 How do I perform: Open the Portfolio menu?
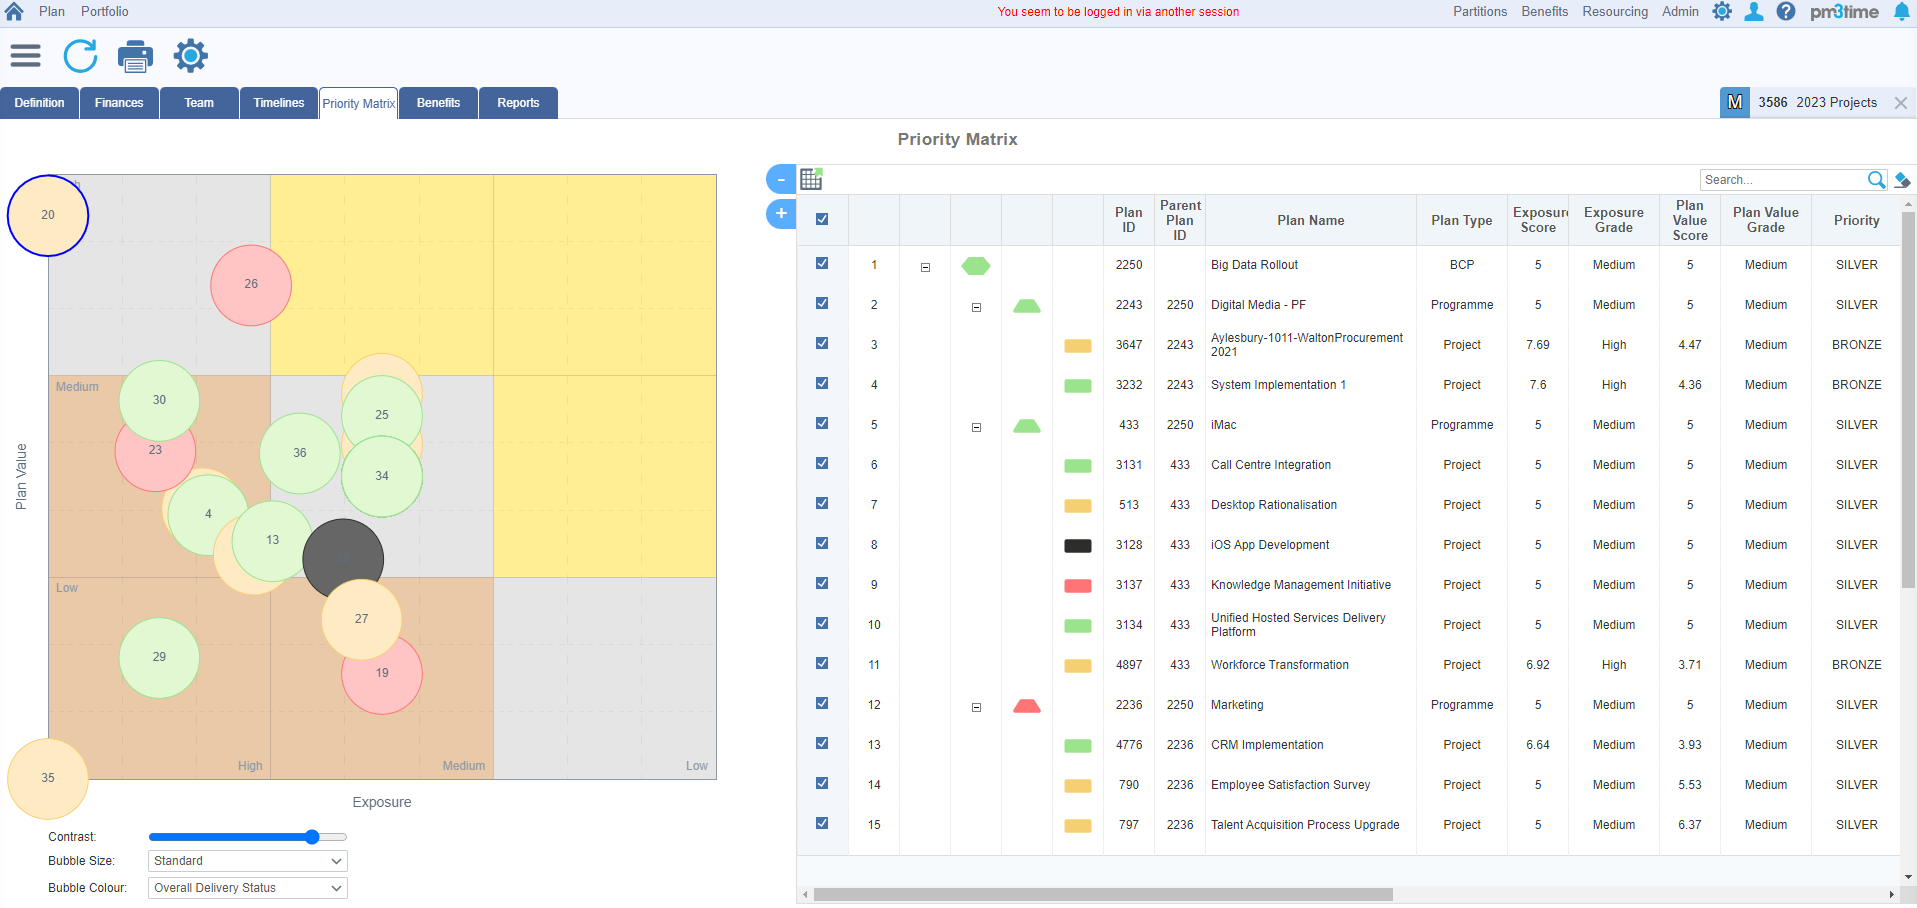coord(104,11)
